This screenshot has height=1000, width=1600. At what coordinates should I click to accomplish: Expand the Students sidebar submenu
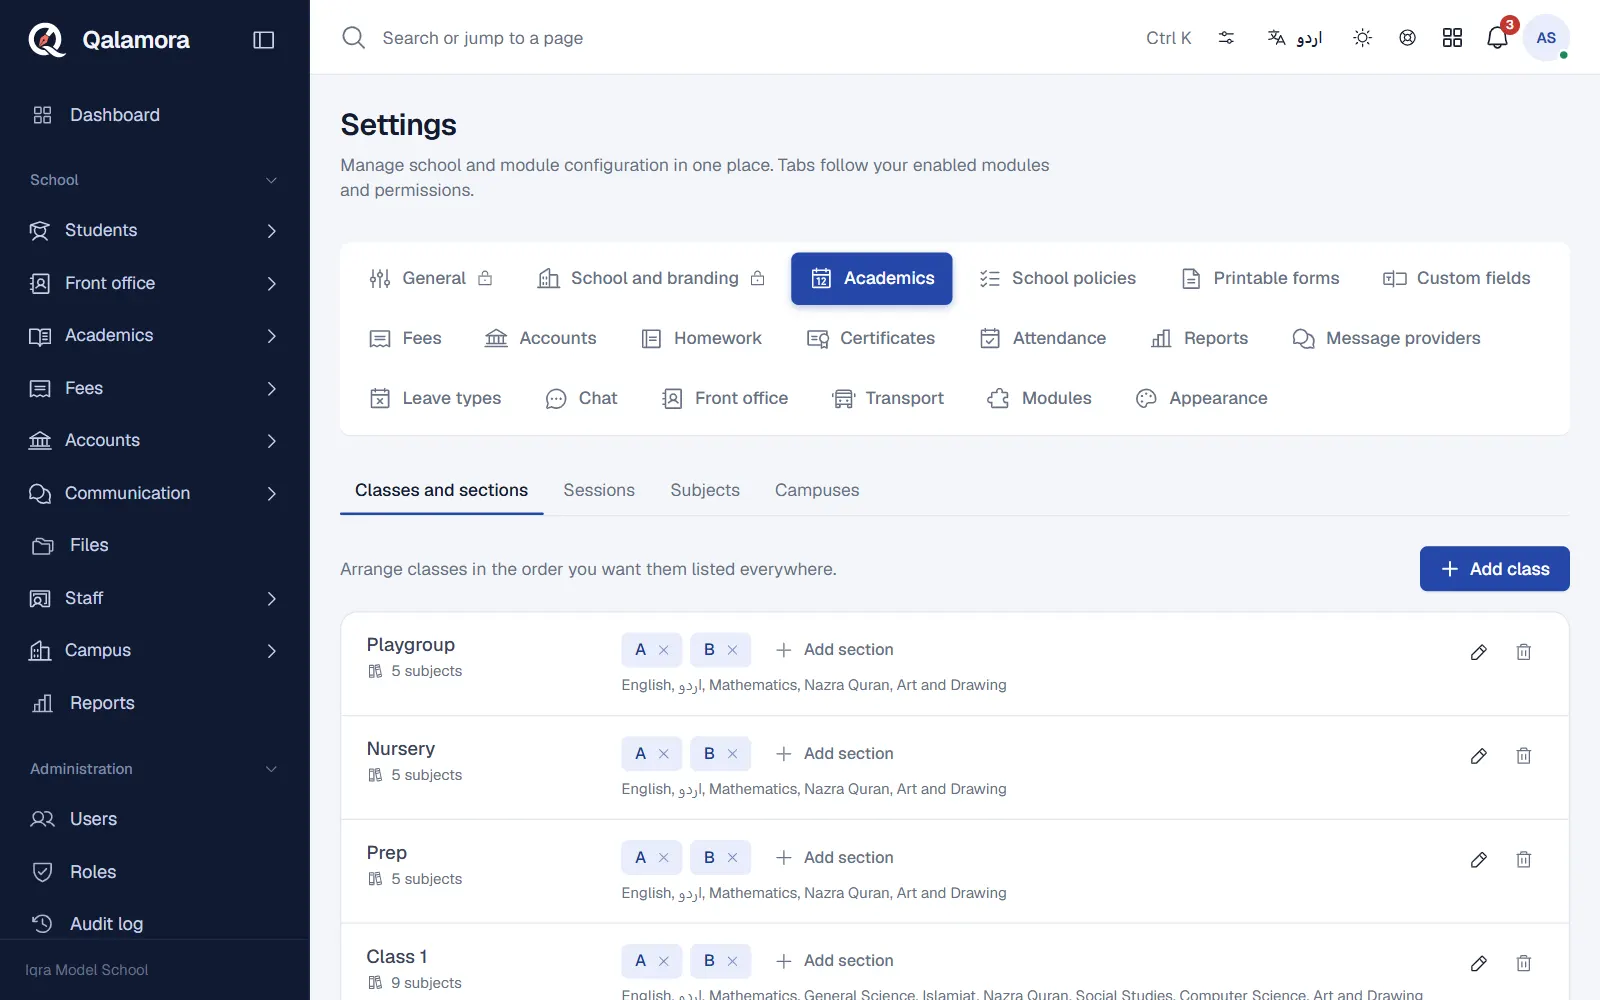[271, 231]
